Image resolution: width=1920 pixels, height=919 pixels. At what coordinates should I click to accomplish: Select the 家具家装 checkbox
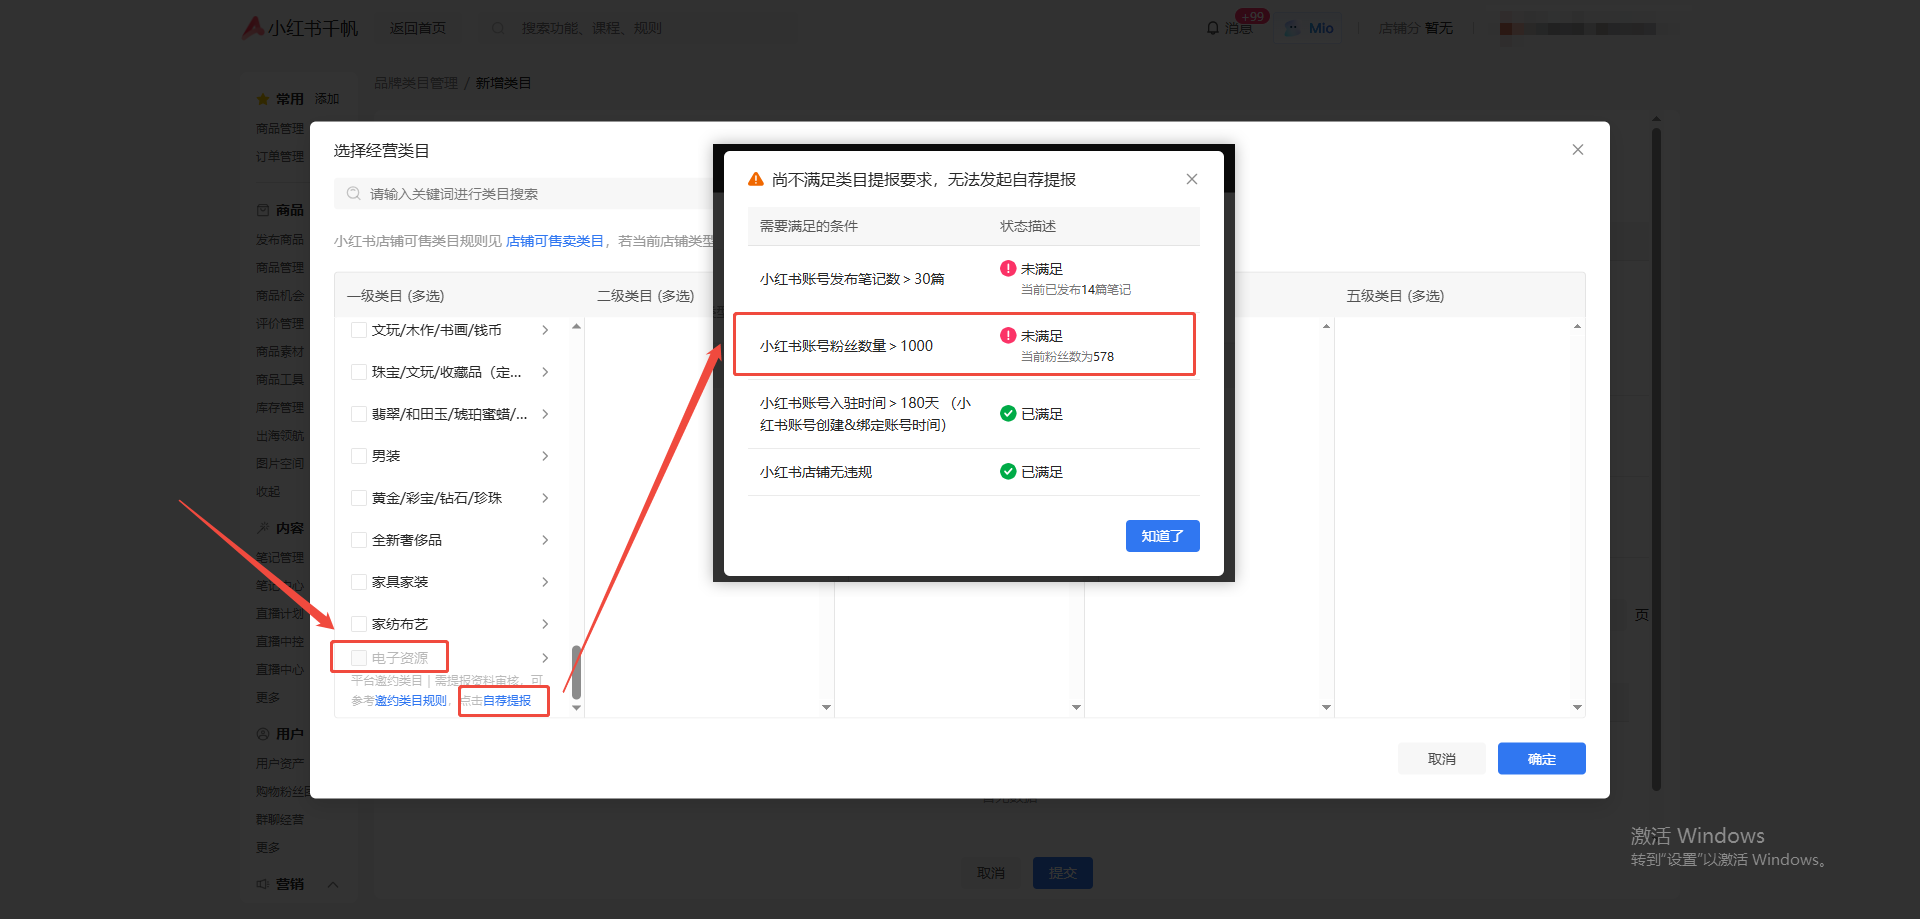click(359, 582)
